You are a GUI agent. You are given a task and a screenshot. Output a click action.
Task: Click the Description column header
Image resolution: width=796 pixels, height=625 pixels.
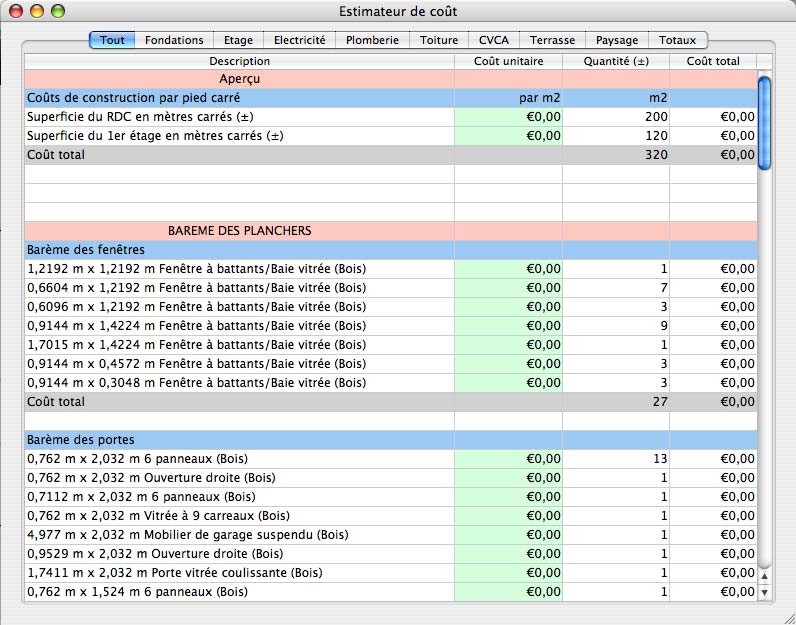point(239,61)
